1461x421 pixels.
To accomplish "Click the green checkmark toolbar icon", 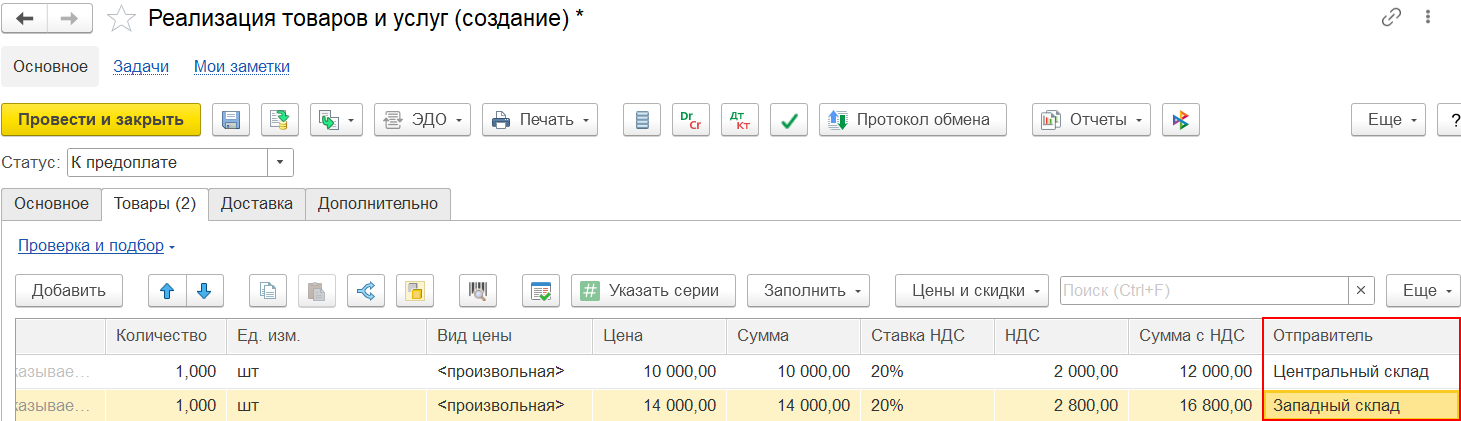I will pos(789,120).
